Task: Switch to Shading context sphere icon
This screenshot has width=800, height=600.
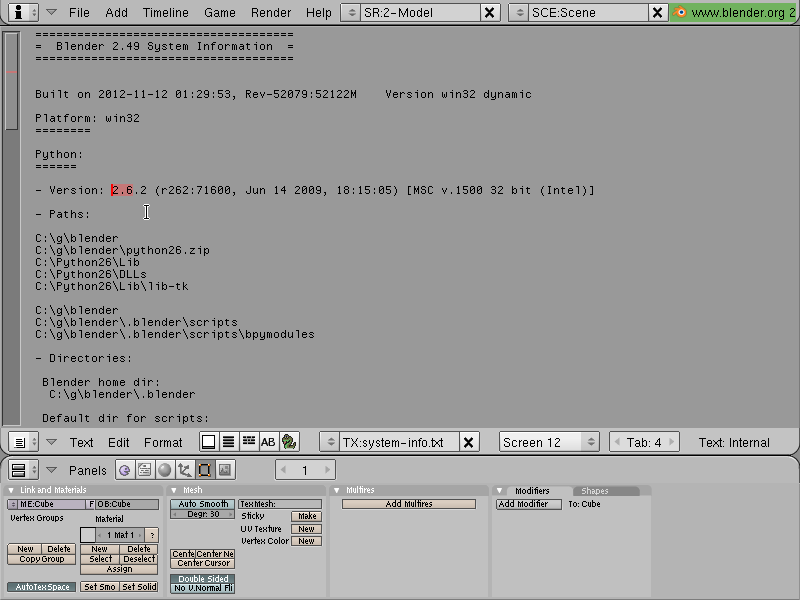Action: coord(164,470)
